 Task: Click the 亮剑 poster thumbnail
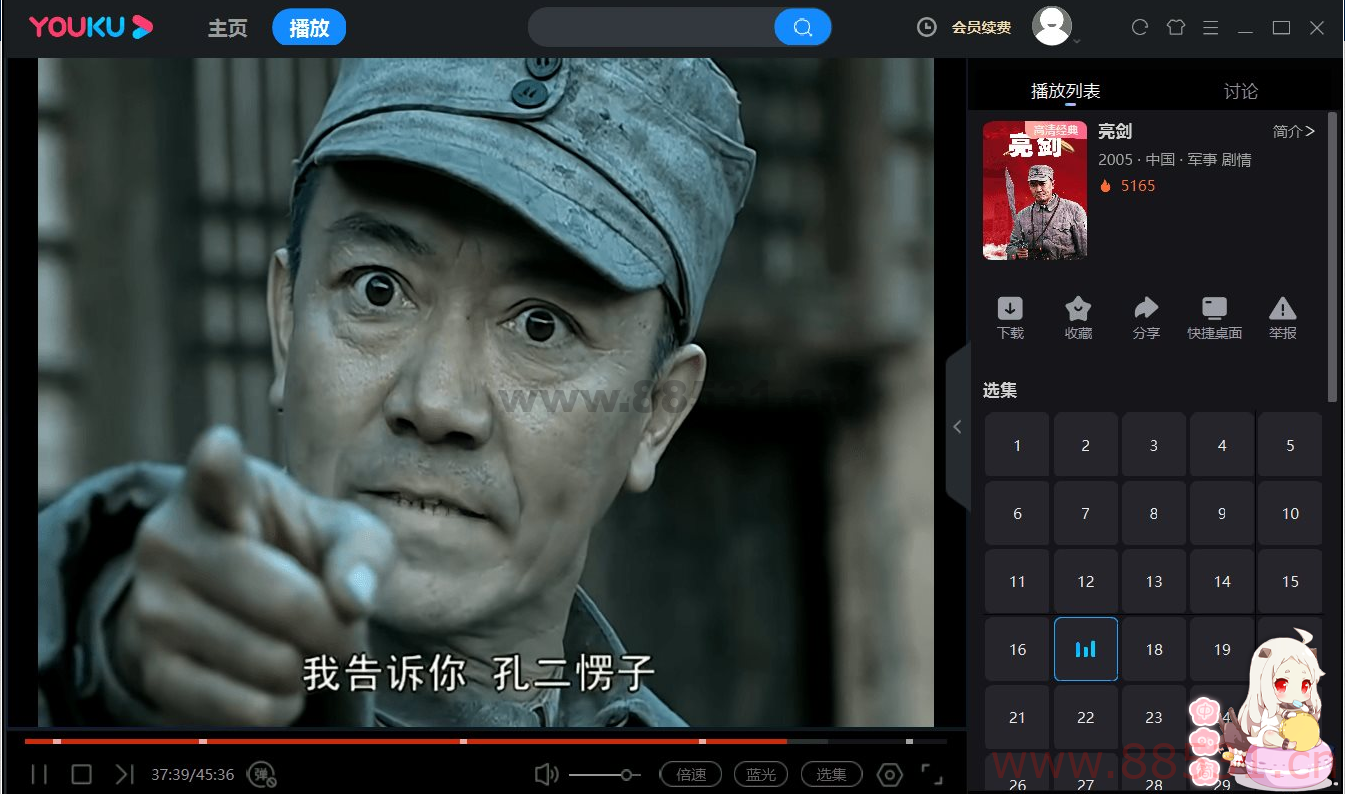point(1034,191)
